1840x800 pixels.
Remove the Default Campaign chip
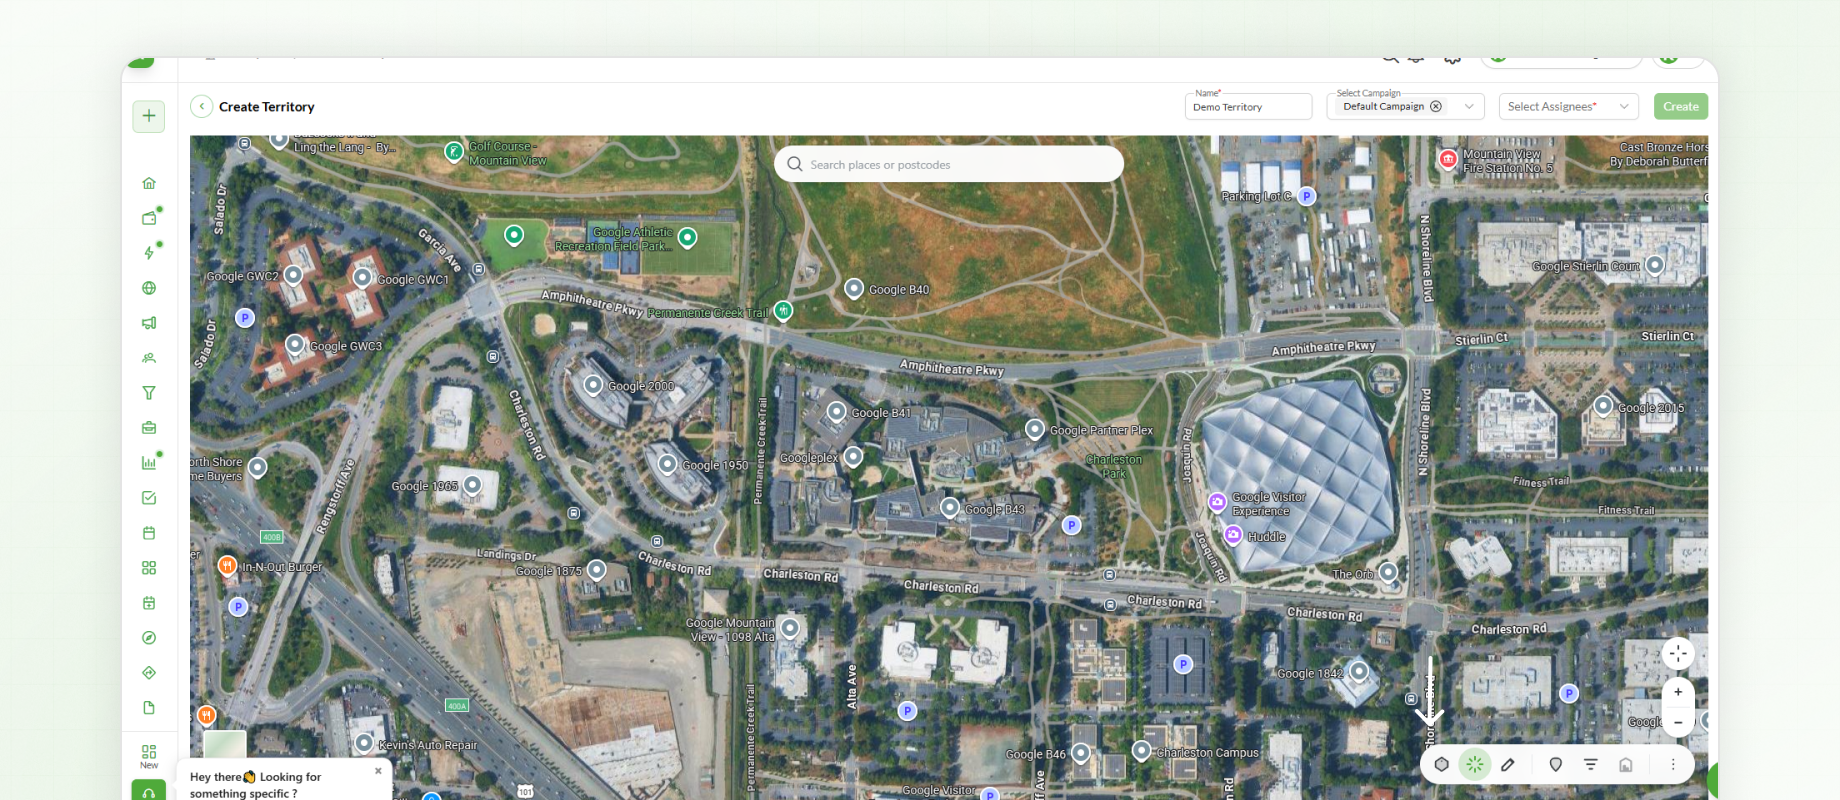[x=1436, y=107]
